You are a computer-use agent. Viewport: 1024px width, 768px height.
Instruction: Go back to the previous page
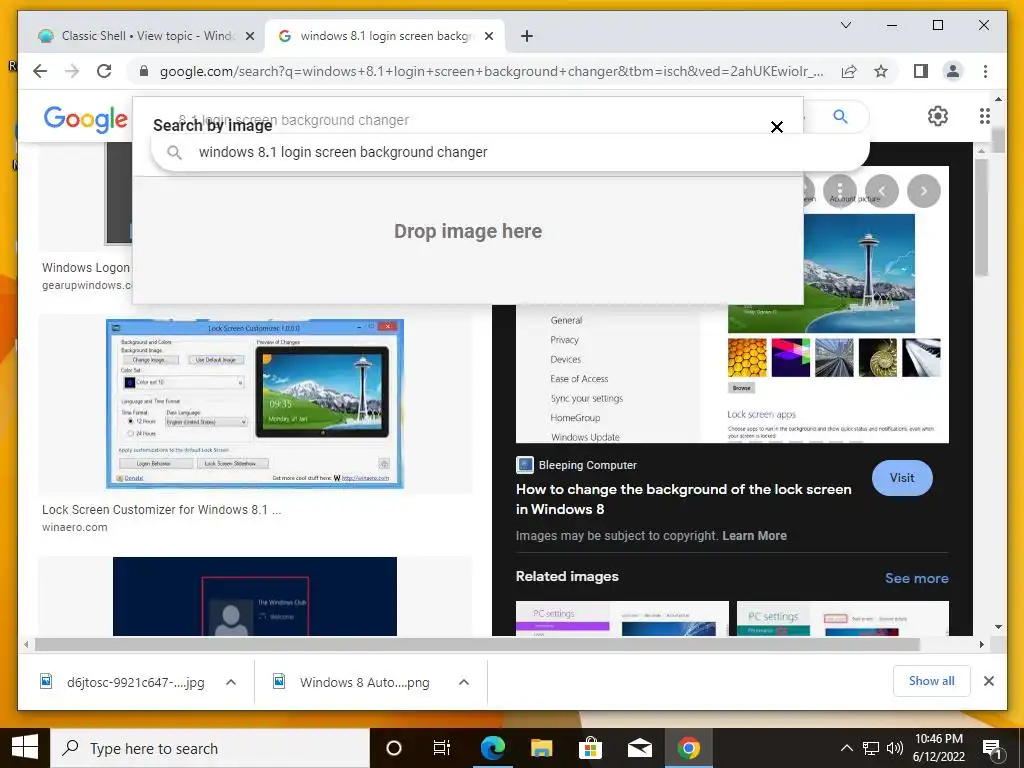click(40, 71)
